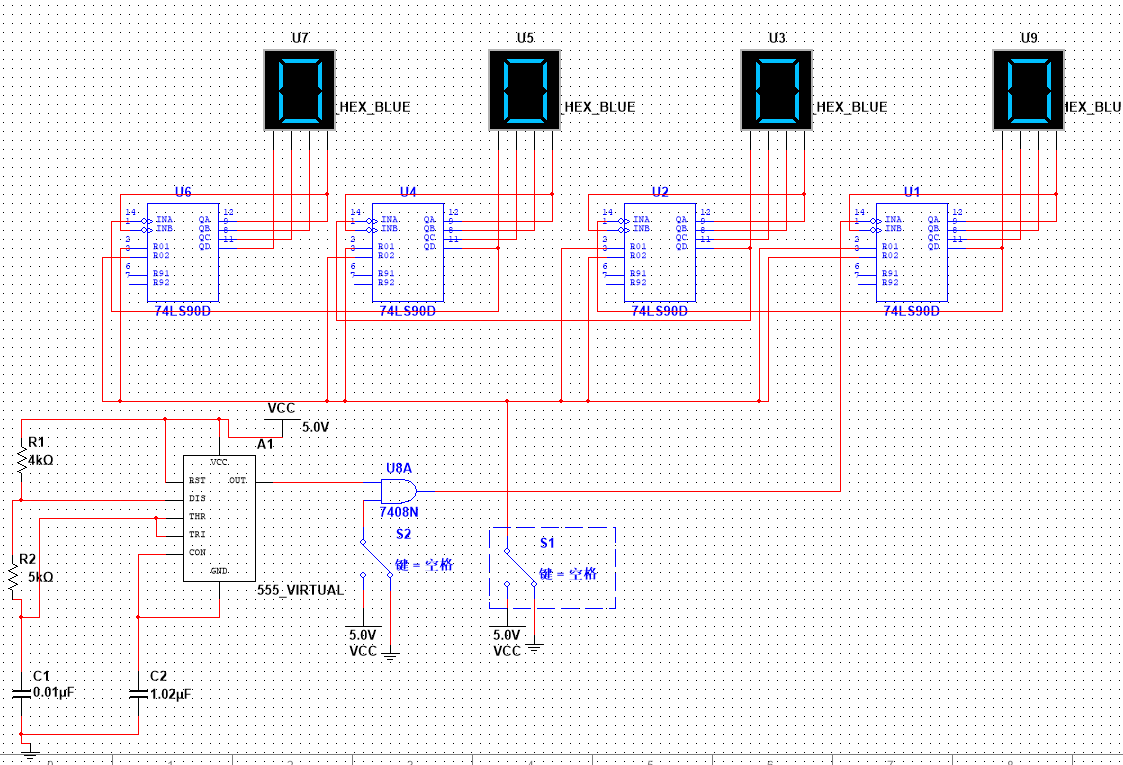Toggle switch S2
1123x765 pixels.
pyautogui.click(x=377, y=558)
